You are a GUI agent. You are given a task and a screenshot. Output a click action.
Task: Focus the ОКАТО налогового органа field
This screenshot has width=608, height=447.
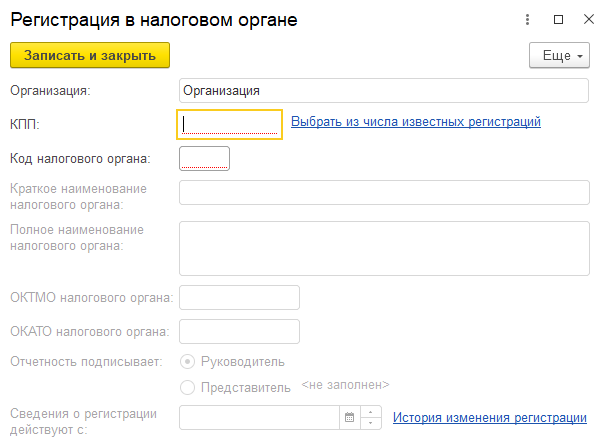239,331
